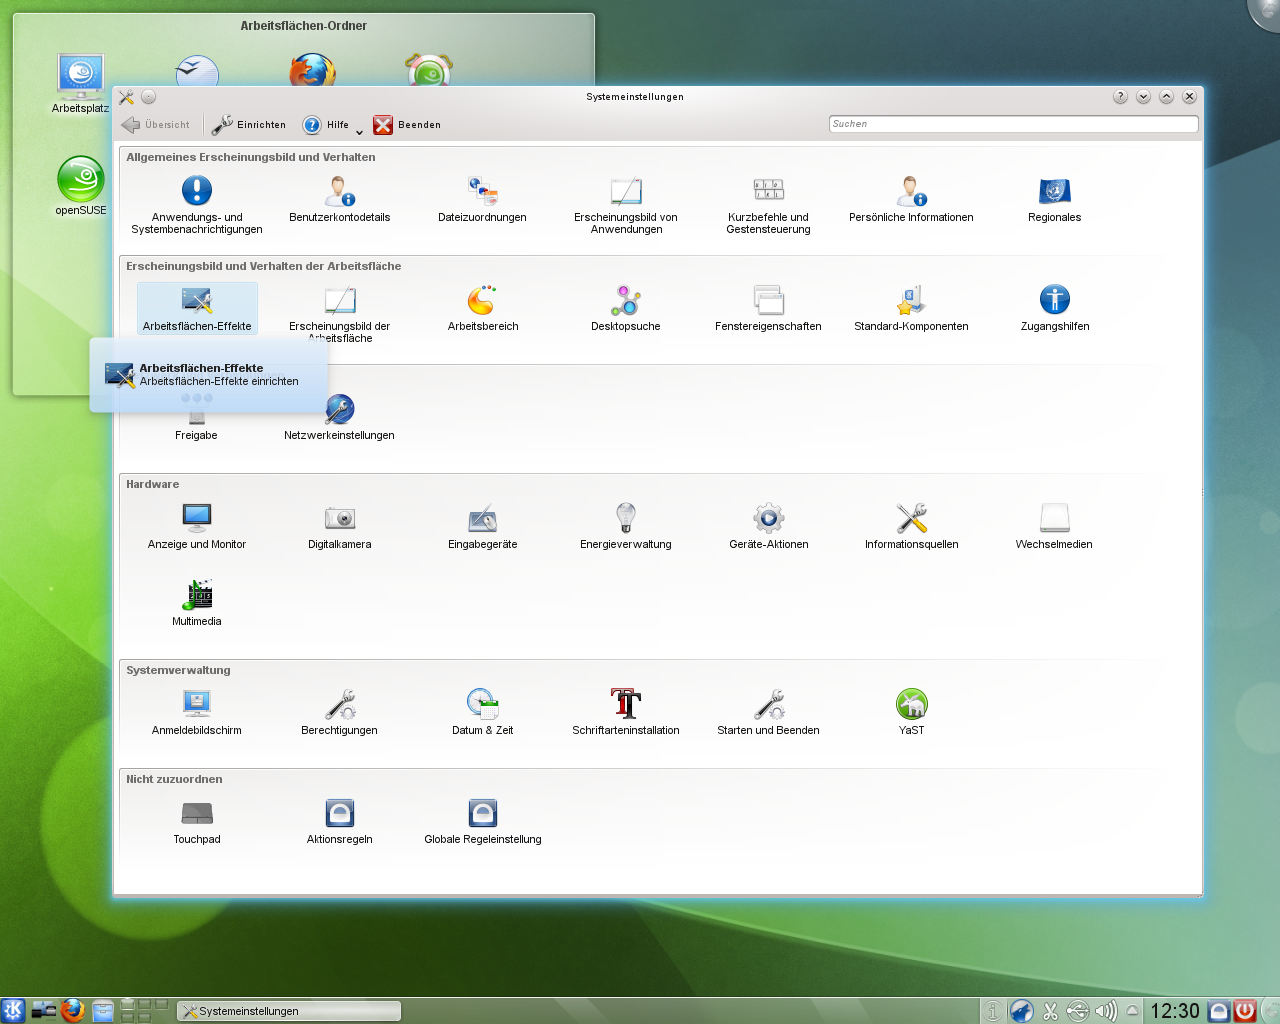Open the KDE application launcher

click(x=14, y=1010)
